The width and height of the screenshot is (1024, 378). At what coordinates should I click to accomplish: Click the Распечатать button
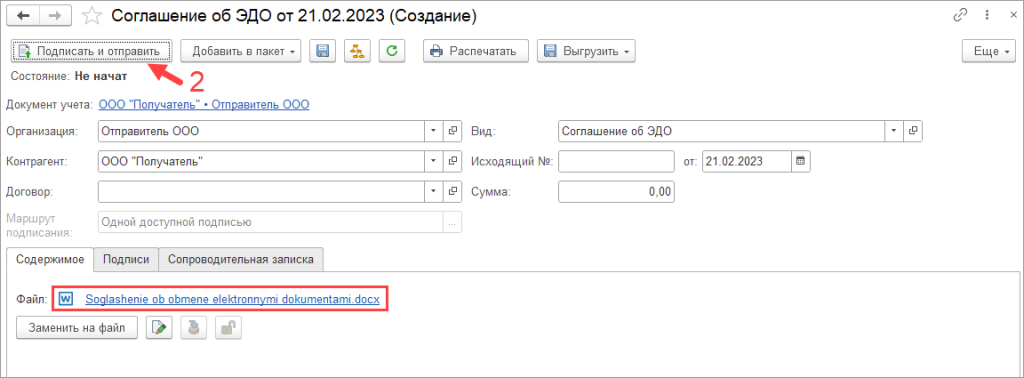pos(475,51)
